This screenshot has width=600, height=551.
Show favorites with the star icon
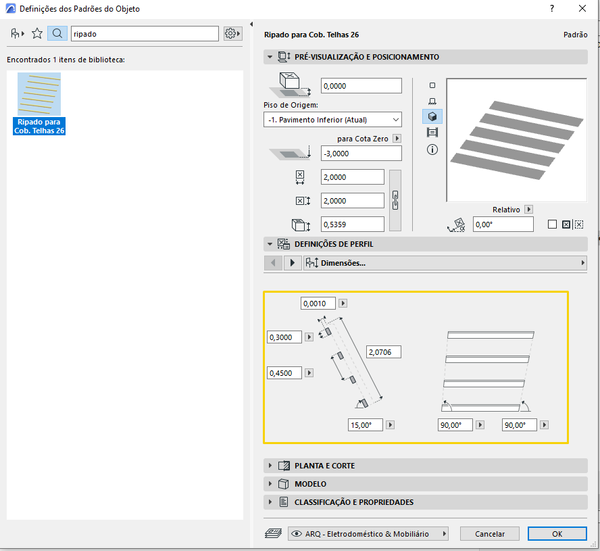point(37,33)
